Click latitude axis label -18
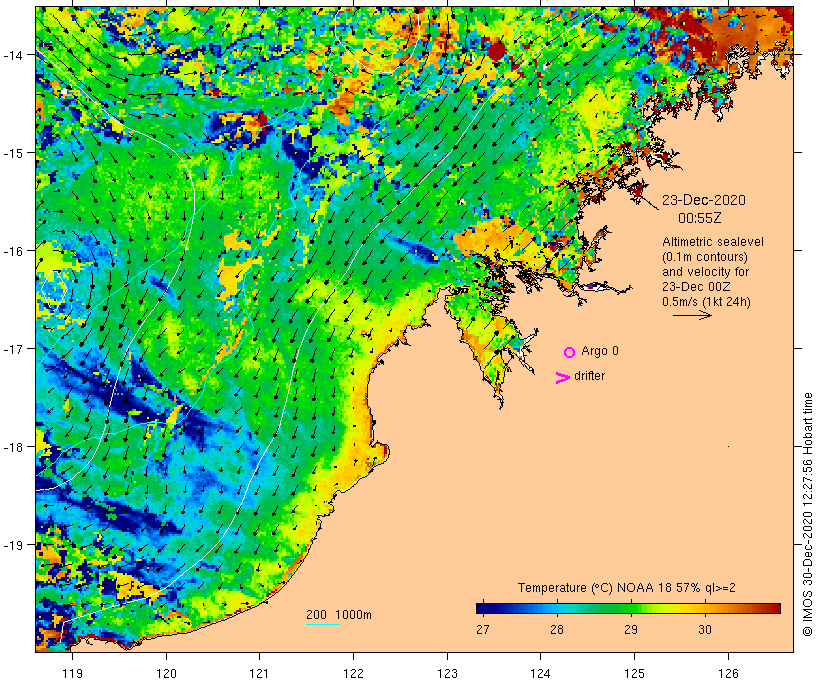Screen dimensions: 820x680 13,447
